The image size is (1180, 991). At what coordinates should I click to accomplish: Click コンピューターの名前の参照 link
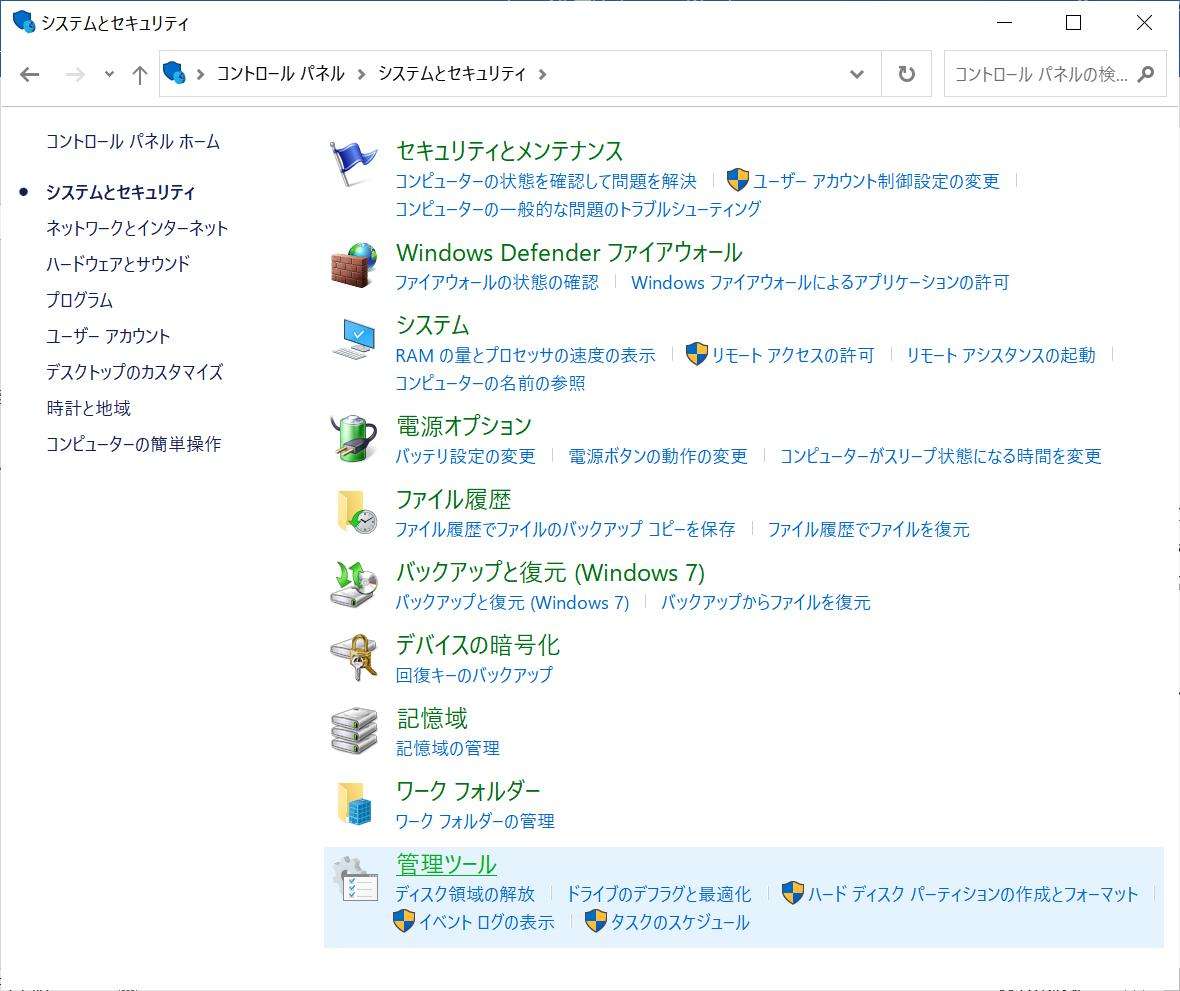pos(490,383)
